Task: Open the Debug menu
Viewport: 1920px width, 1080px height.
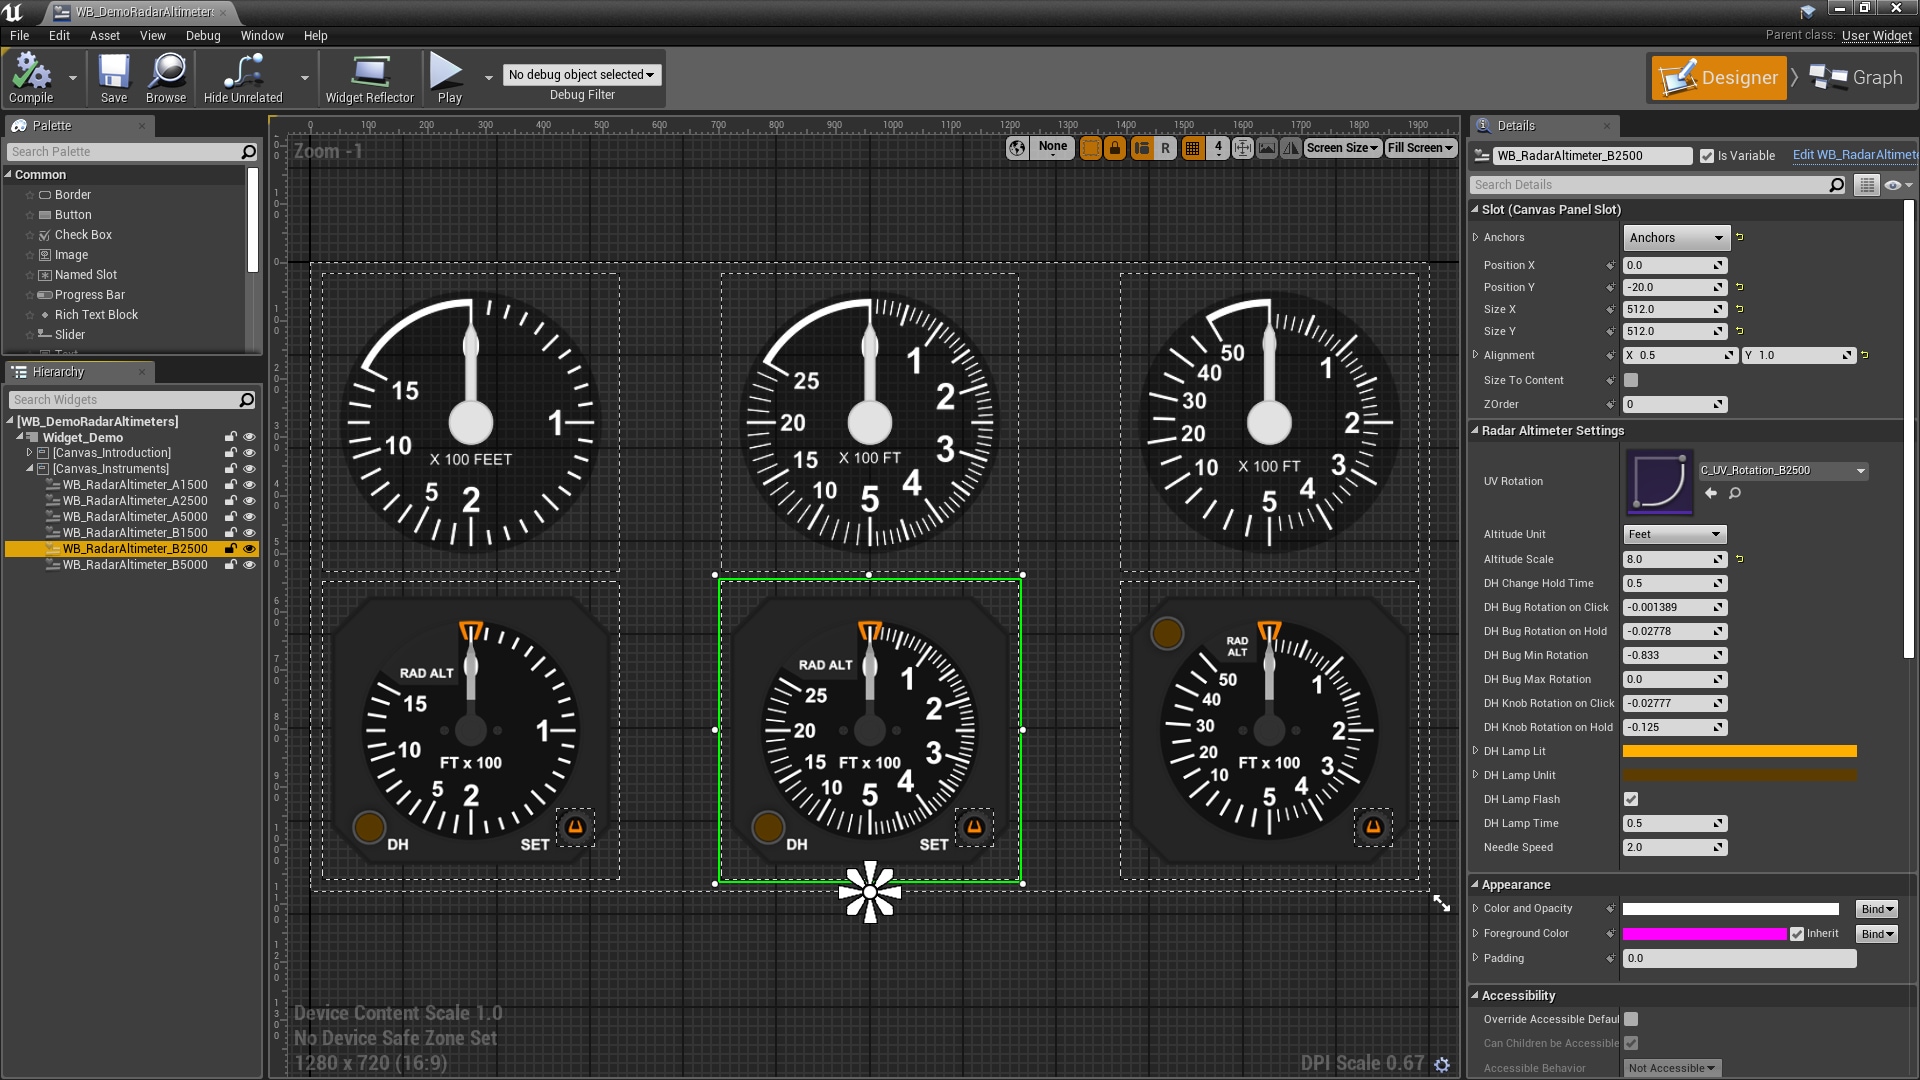Action: (x=203, y=35)
